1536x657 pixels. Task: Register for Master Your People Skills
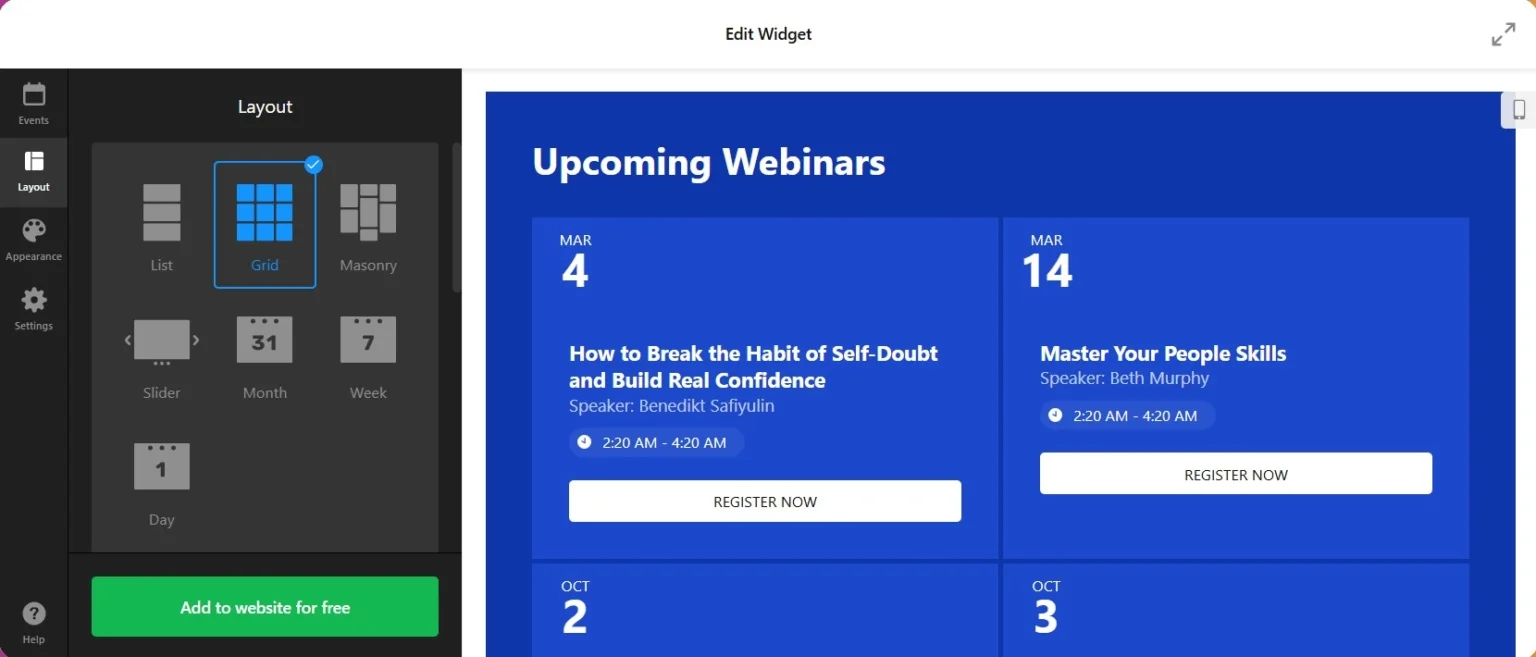(x=1235, y=473)
